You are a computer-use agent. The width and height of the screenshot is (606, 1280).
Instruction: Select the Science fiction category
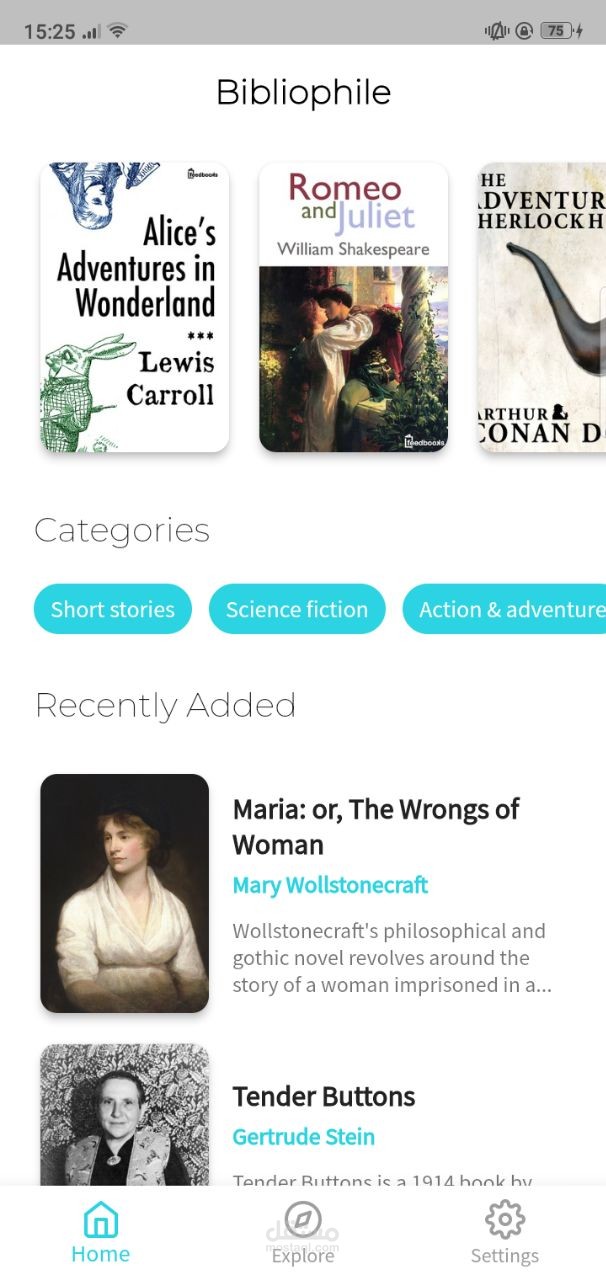297,609
